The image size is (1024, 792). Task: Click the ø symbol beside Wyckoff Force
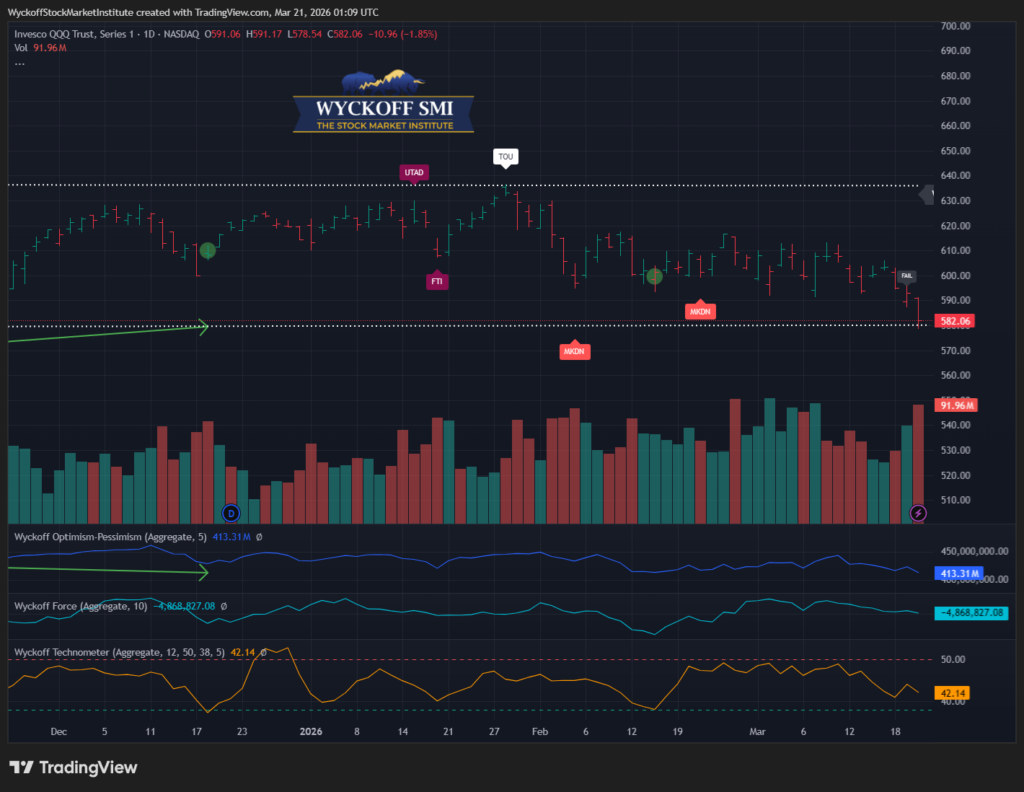[x=224, y=606]
